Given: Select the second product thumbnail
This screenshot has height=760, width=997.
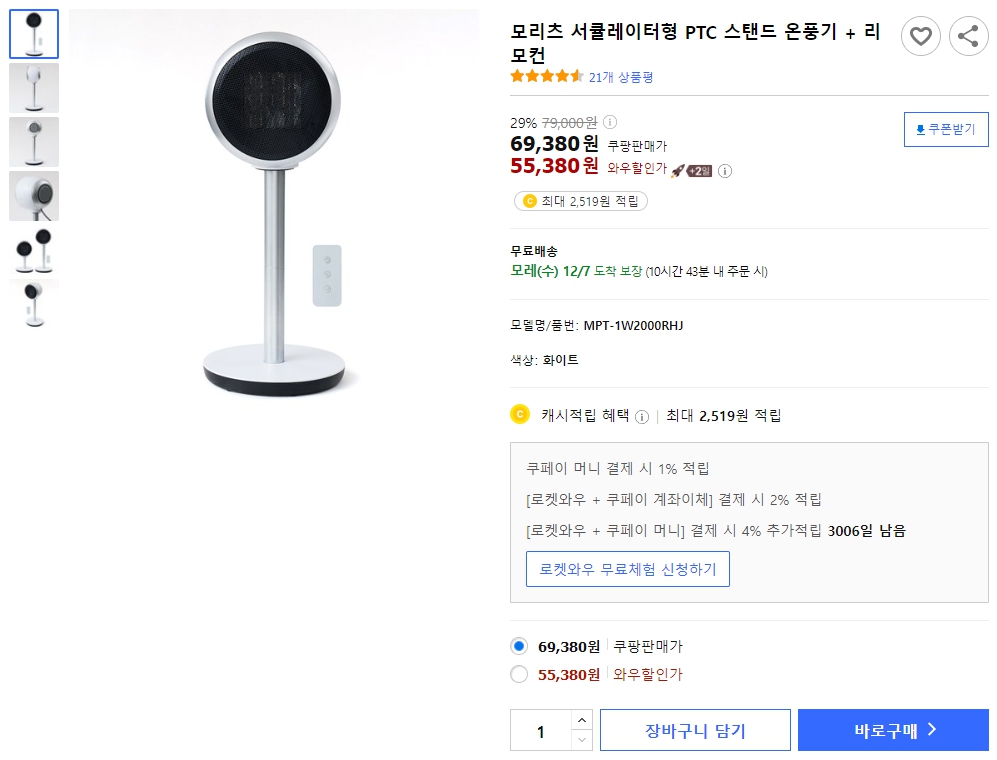Looking at the screenshot, I should 33,87.
